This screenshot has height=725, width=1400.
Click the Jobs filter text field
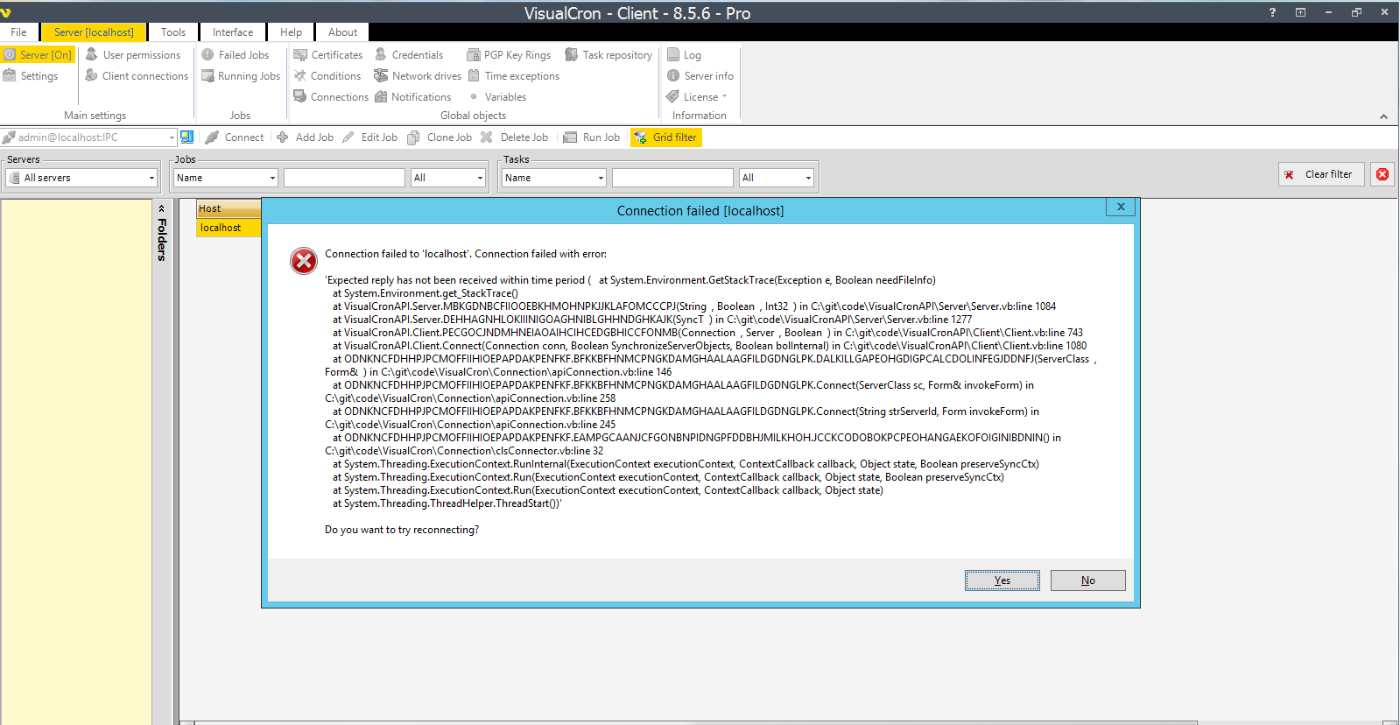[344, 178]
